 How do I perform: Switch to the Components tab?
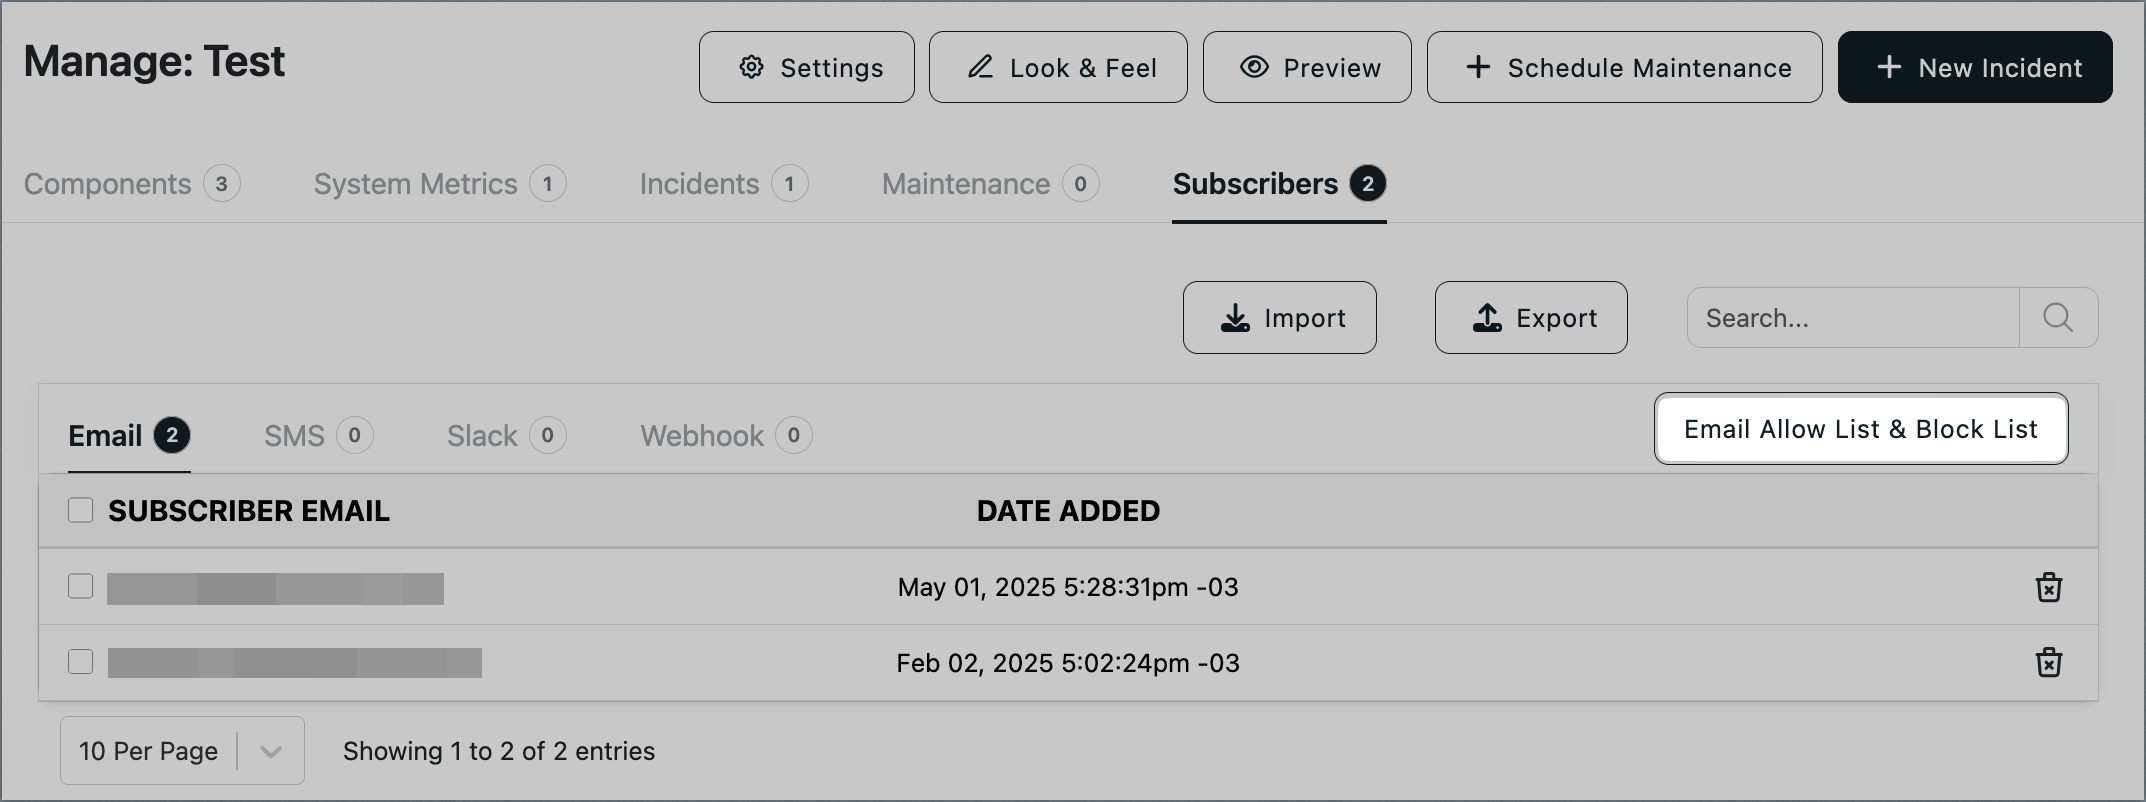coord(132,184)
